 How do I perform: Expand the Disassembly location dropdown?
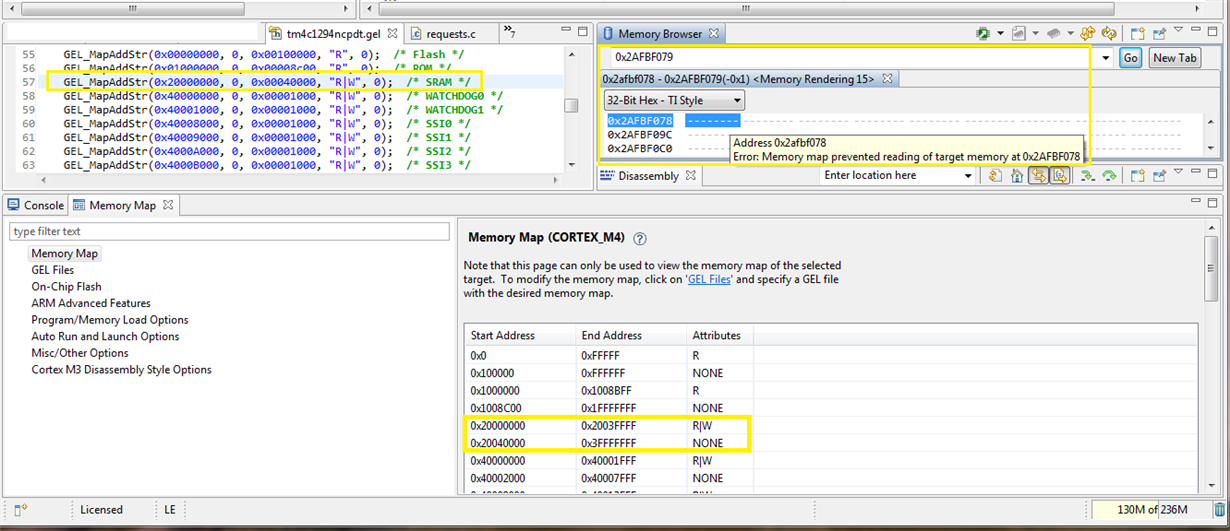(967, 176)
